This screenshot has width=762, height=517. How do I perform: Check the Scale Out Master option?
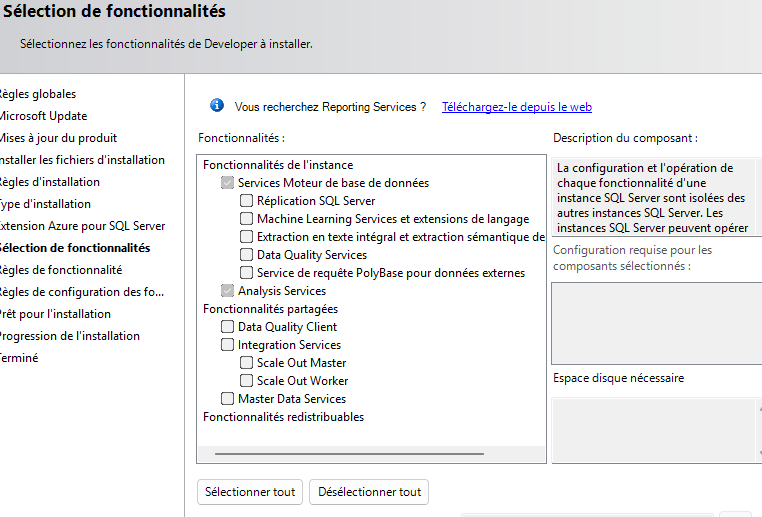pyautogui.click(x=247, y=363)
